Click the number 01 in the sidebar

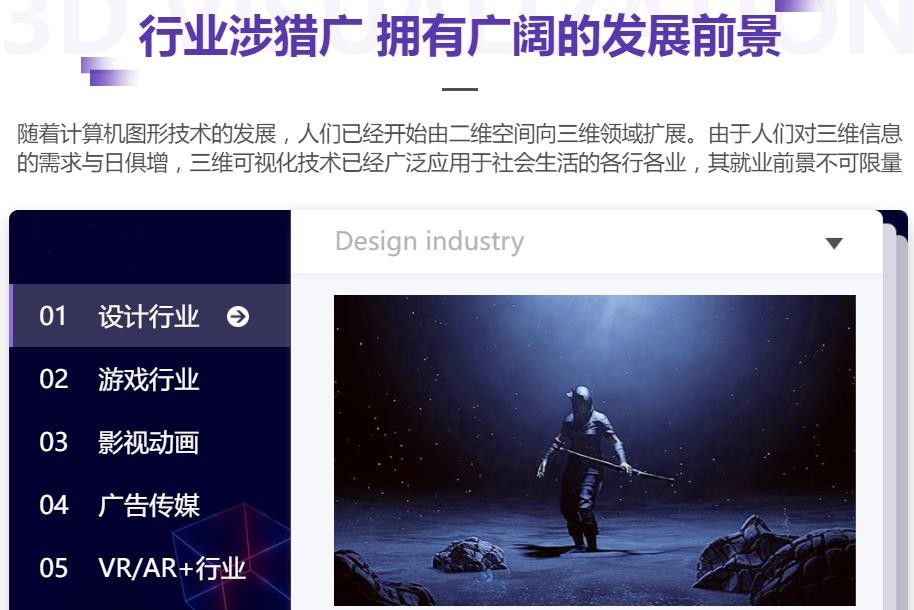point(53,316)
